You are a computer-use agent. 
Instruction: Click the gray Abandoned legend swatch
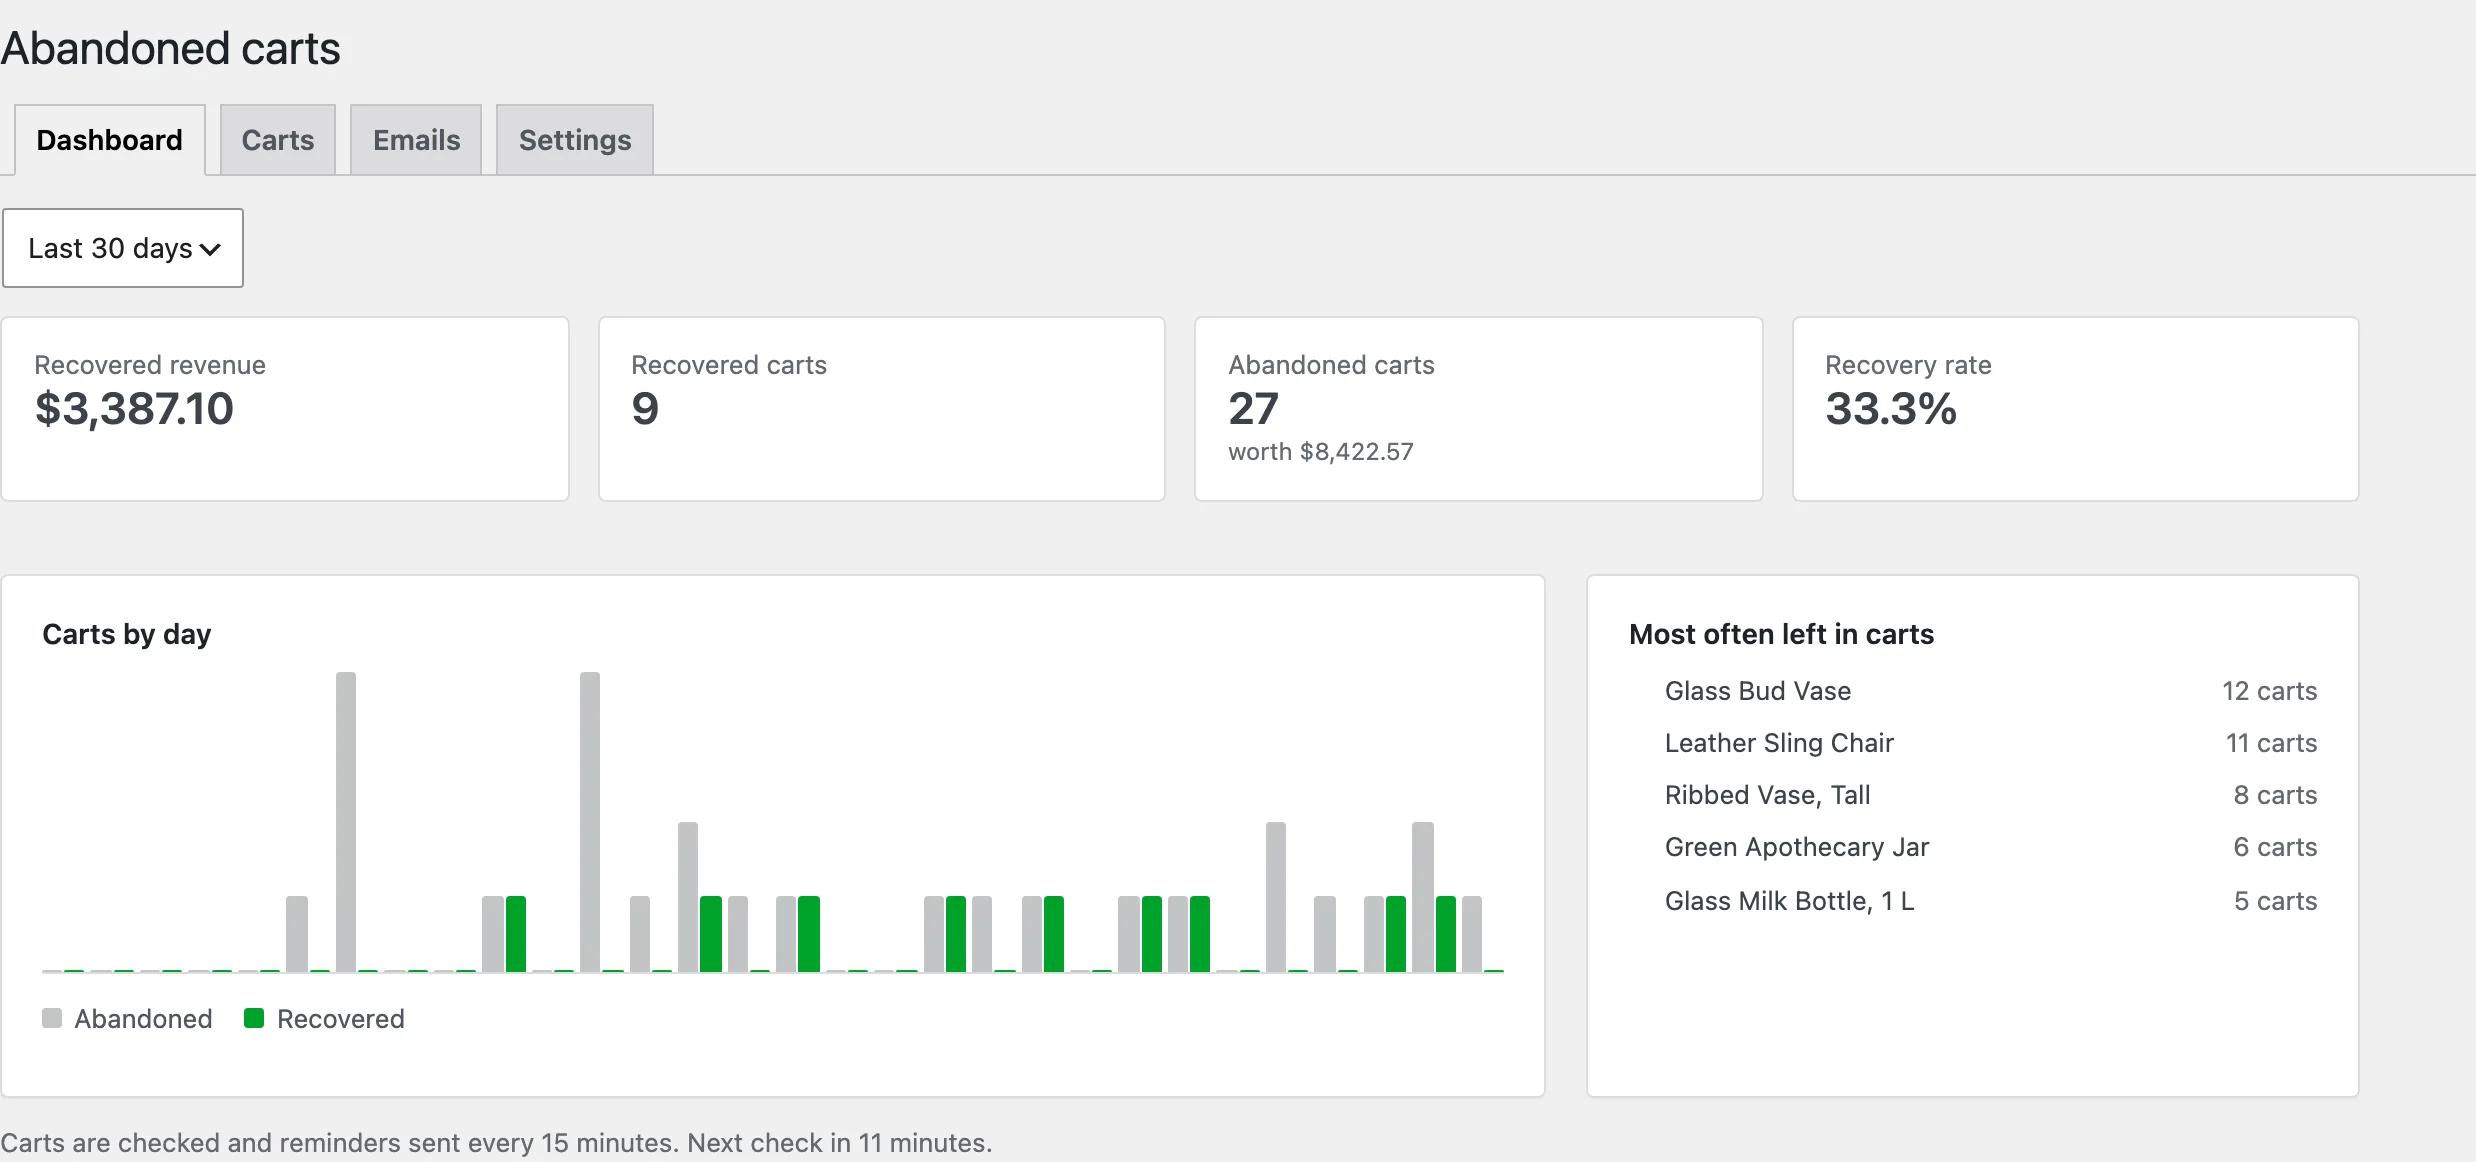(52, 1018)
